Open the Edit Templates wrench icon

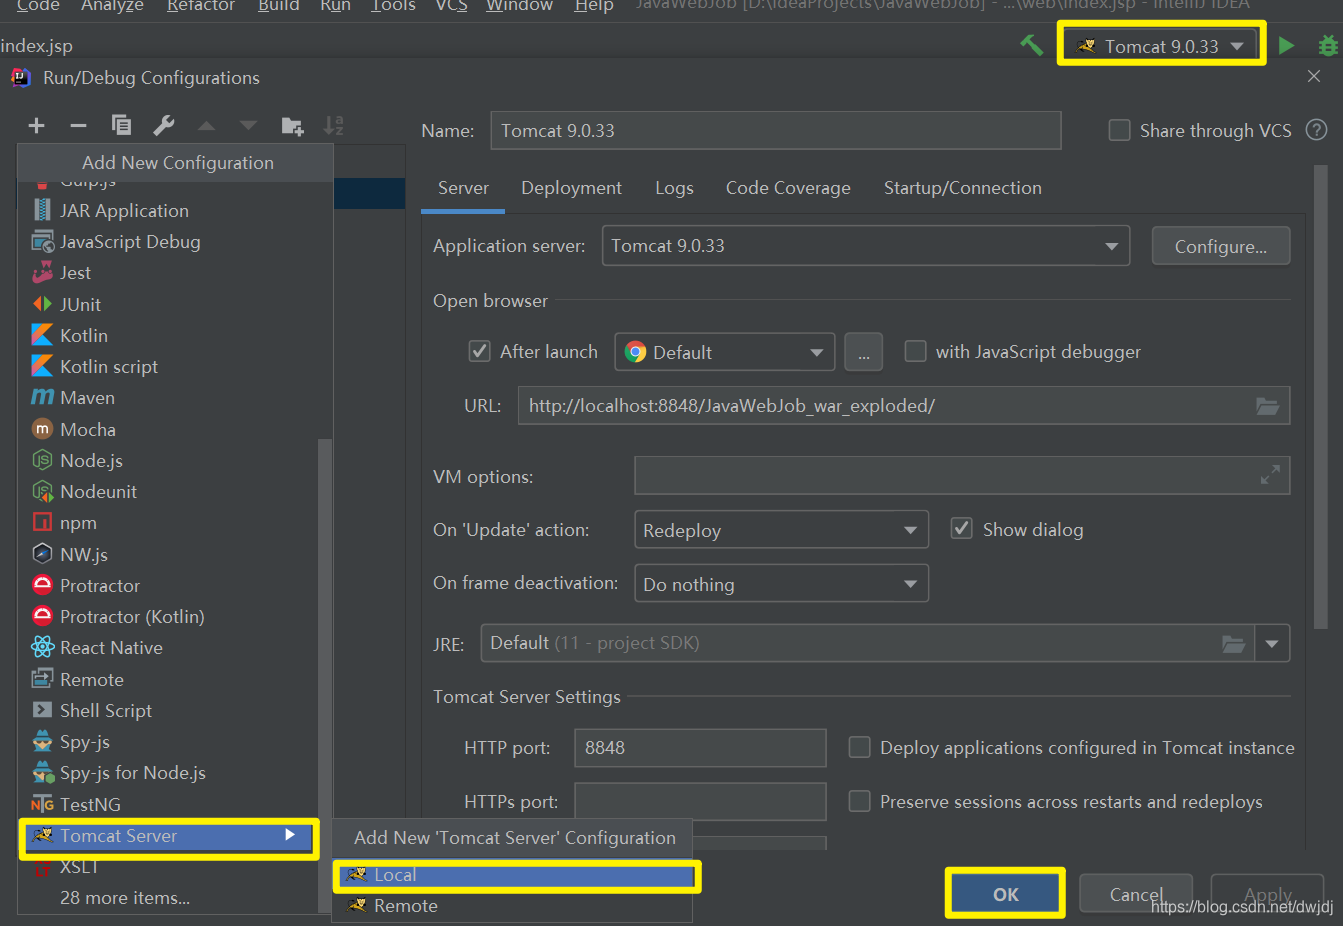click(x=164, y=125)
